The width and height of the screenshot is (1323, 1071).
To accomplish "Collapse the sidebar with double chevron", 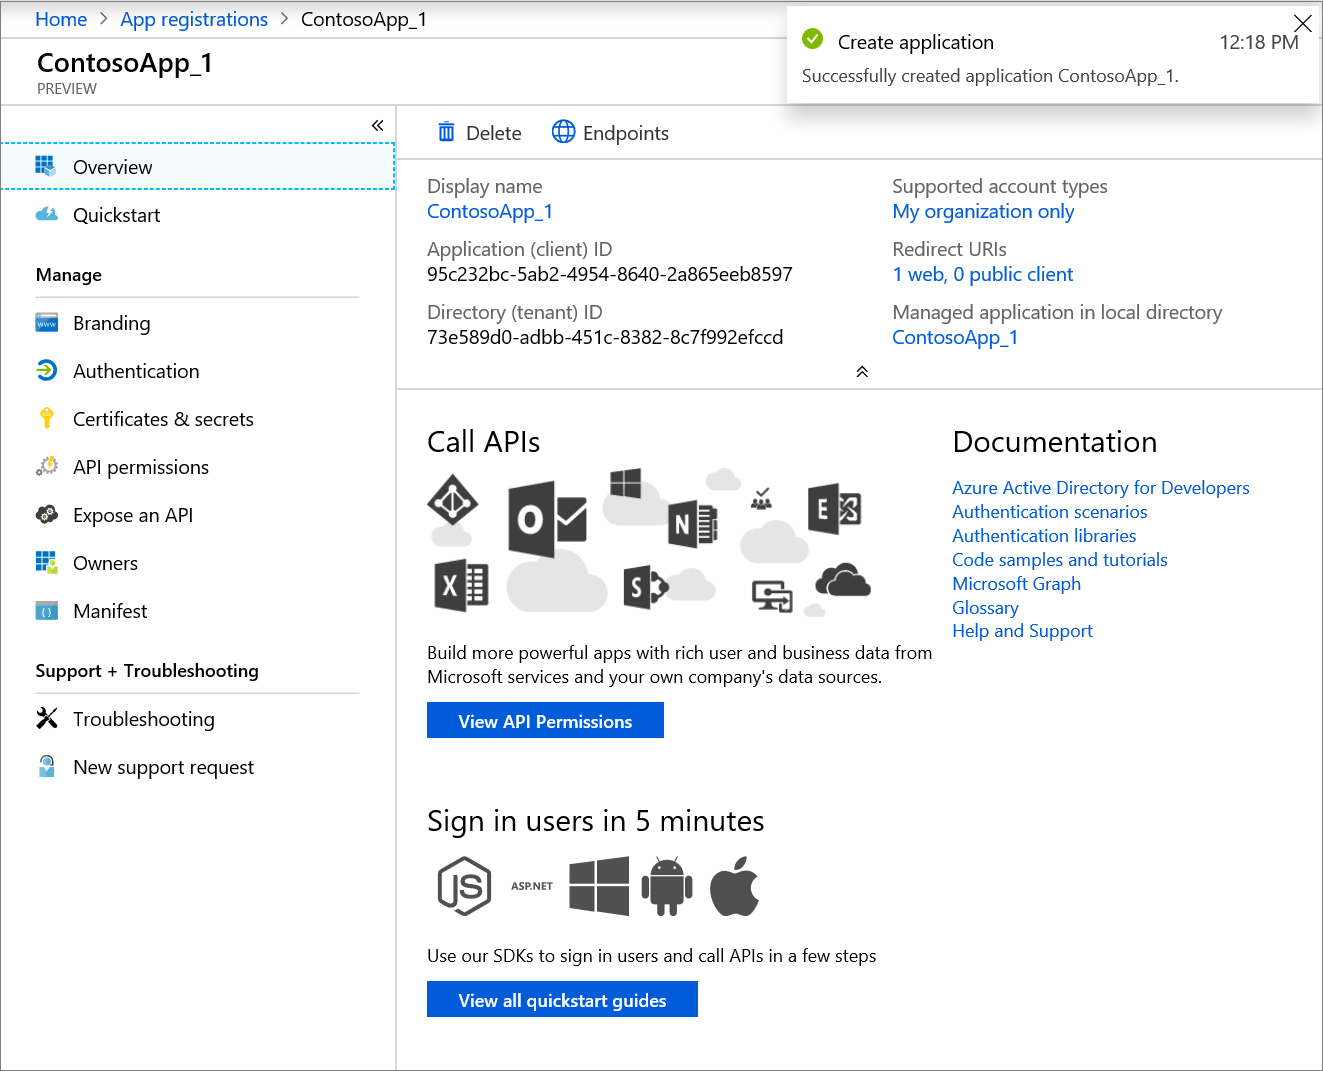I will (x=377, y=125).
